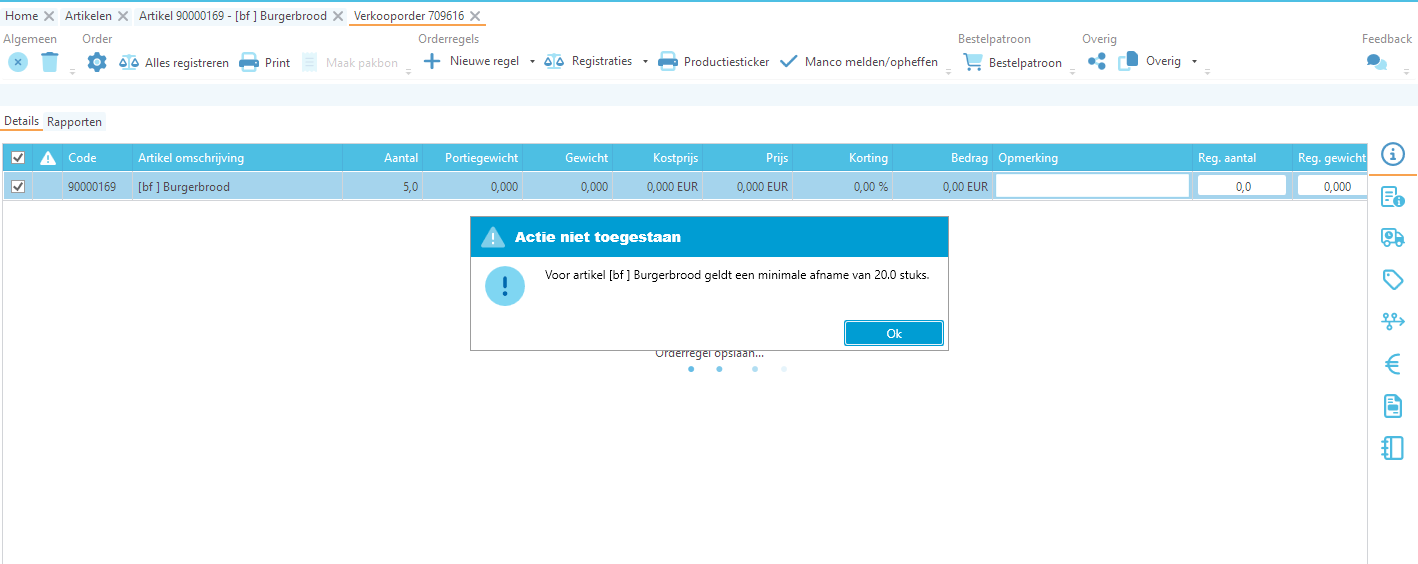The image size is (1418, 564).
Task: Expand the Registraties dropdown arrow
Action: click(645, 62)
